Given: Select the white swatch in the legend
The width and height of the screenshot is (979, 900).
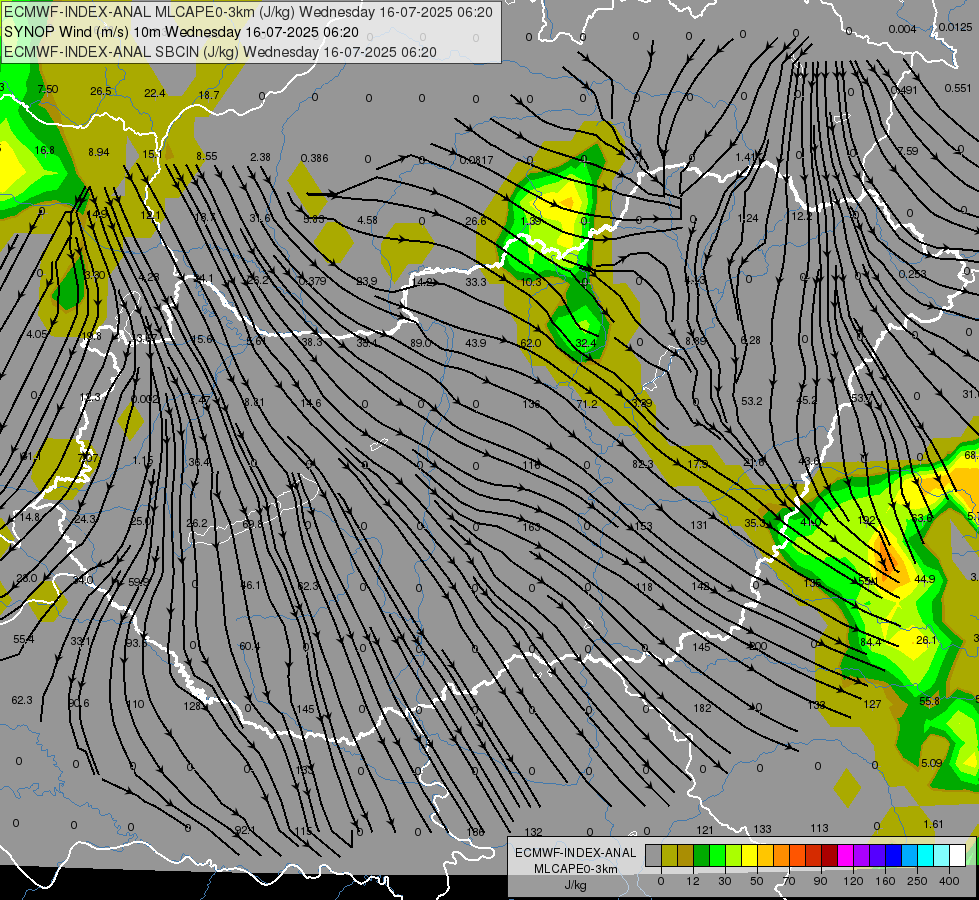Looking at the screenshot, I should point(957,855).
